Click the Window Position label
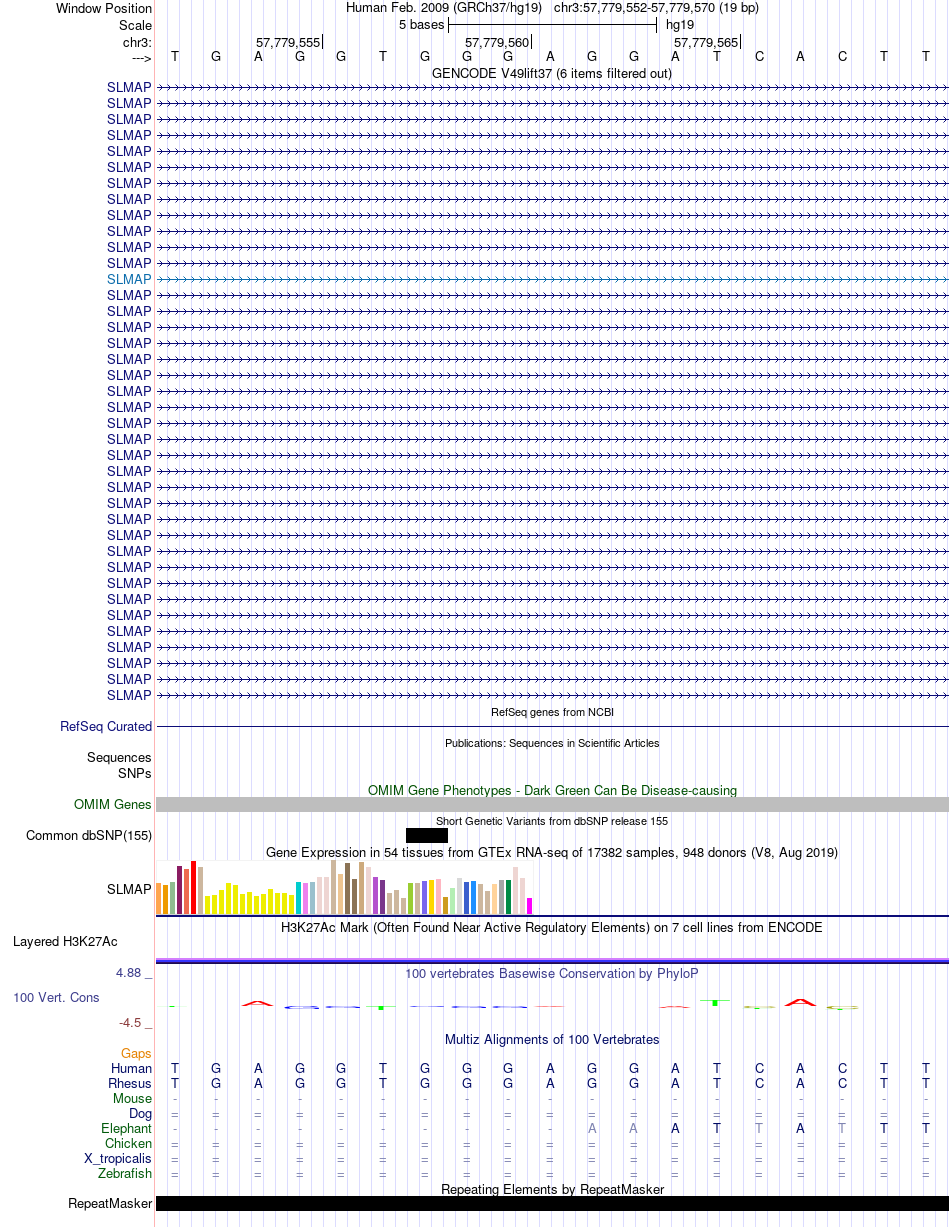950x1227 pixels. [x=104, y=8]
